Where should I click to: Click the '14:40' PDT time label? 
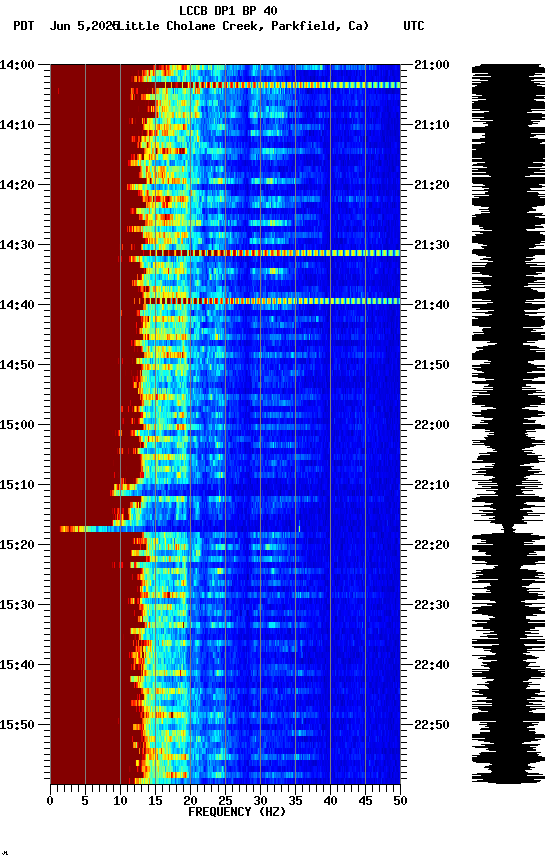tap(17, 305)
